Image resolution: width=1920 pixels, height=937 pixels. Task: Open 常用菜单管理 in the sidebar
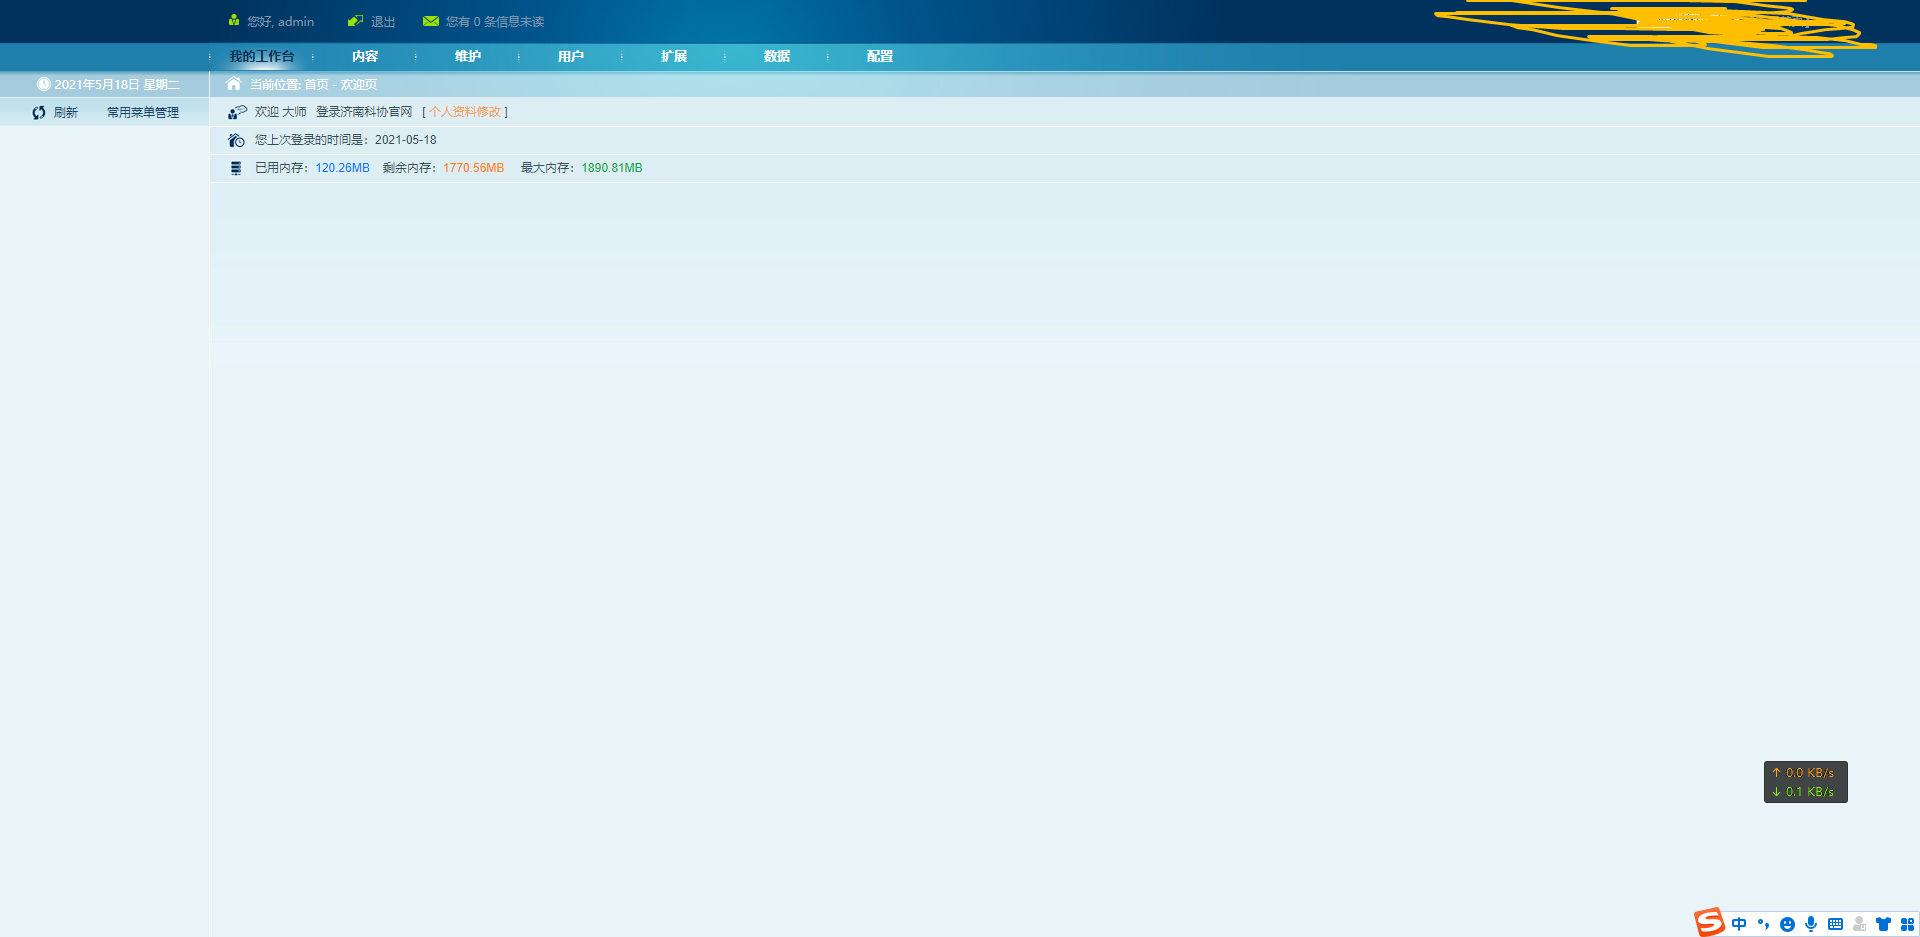tap(143, 113)
